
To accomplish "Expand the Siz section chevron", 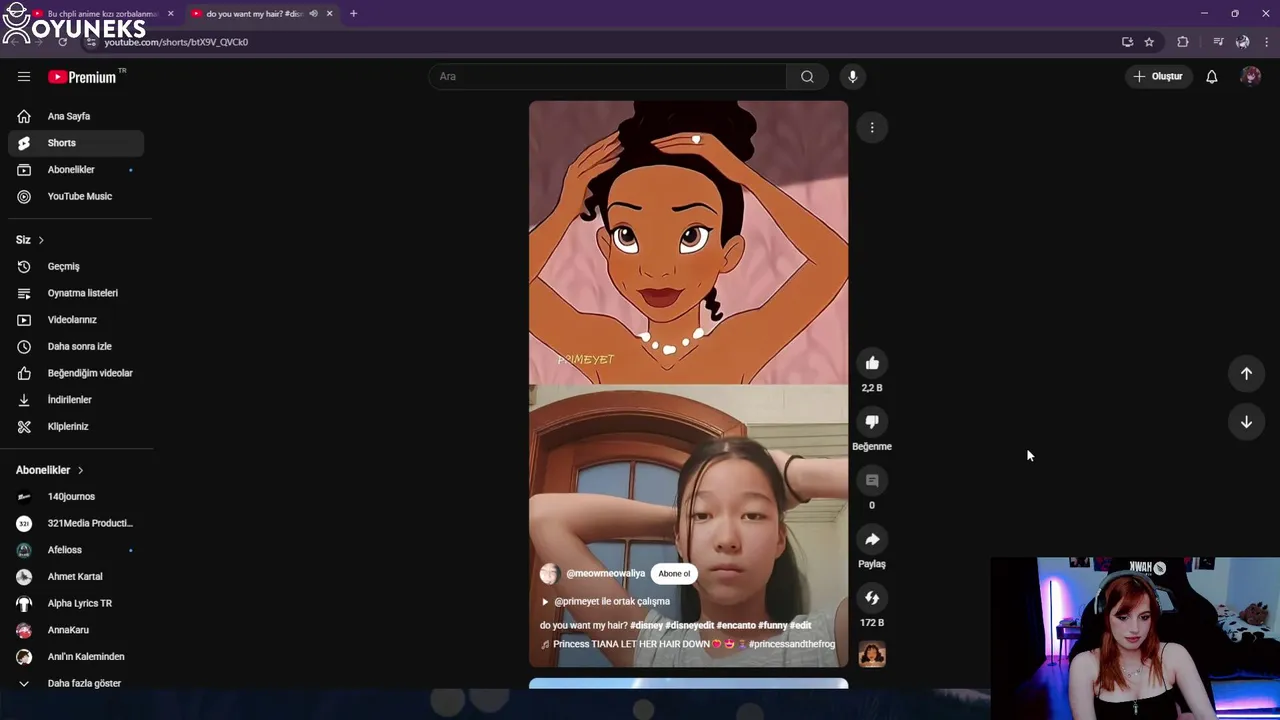I will (x=41, y=240).
